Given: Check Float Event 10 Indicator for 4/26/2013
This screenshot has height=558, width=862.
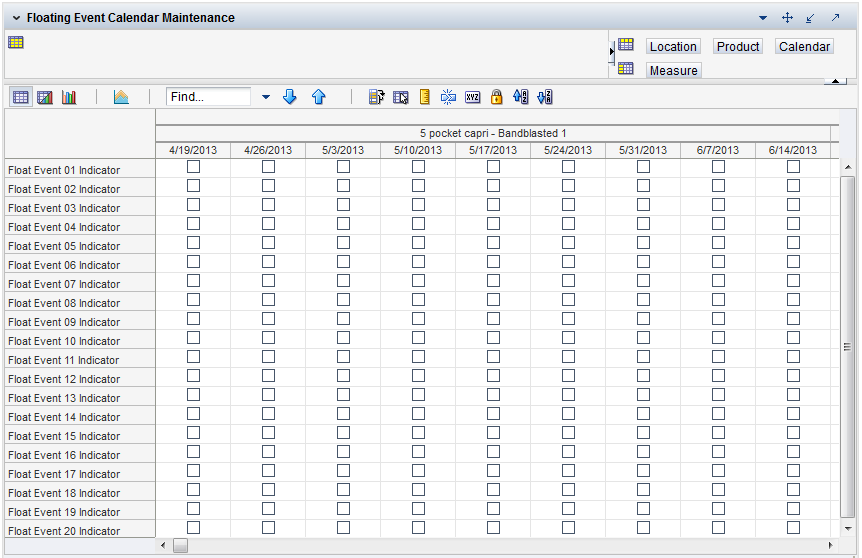Looking at the screenshot, I should point(268,338).
